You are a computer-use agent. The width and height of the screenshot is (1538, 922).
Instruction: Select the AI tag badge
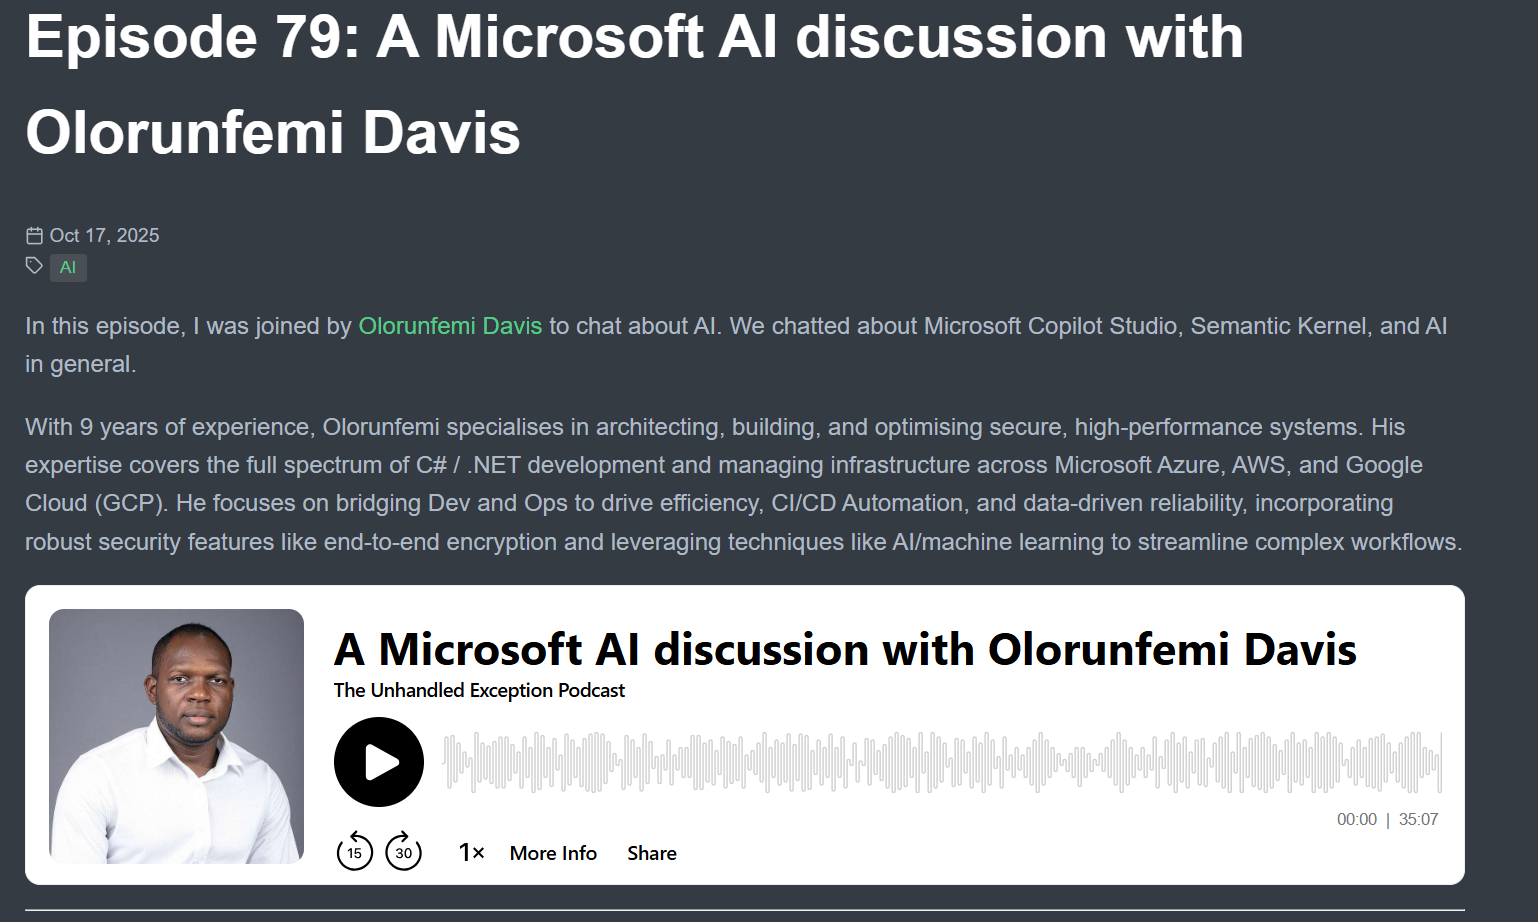click(68, 268)
